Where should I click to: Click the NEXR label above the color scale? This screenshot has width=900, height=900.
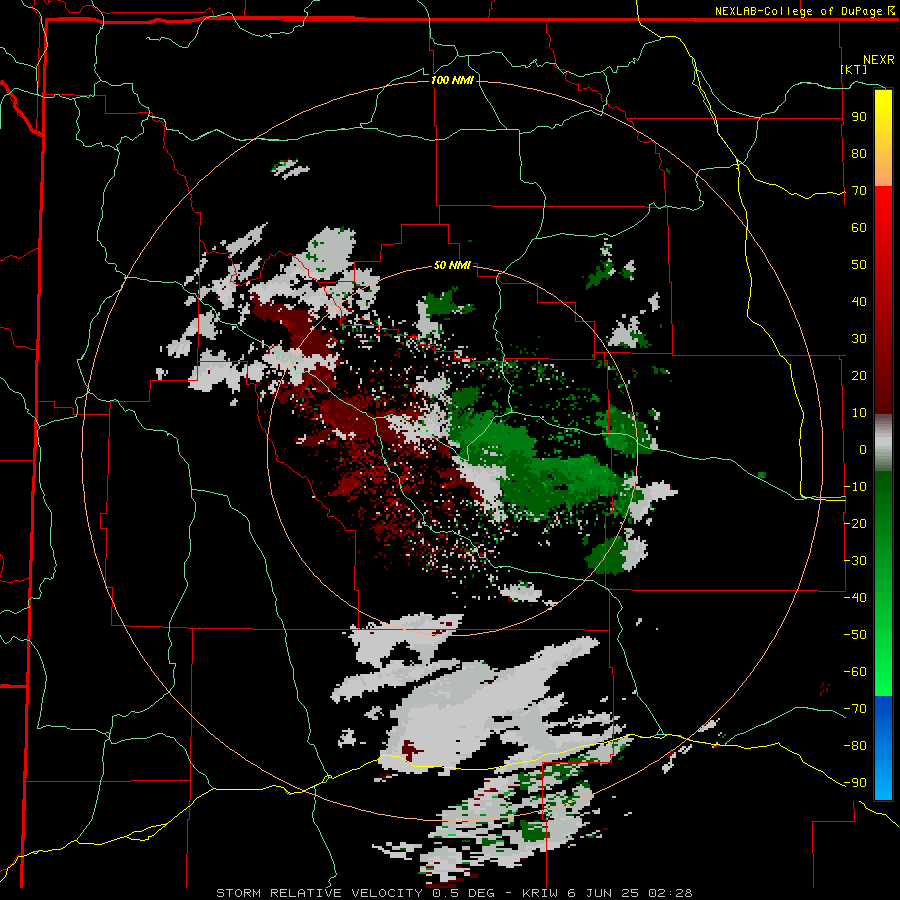point(879,60)
